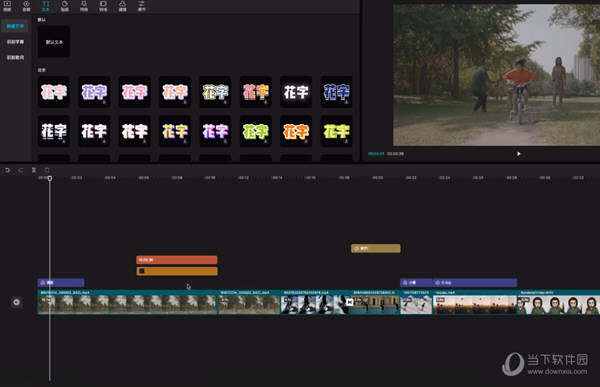Open the Video media tab icon
Viewport: 600px width, 387px height.
click(x=7, y=5)
